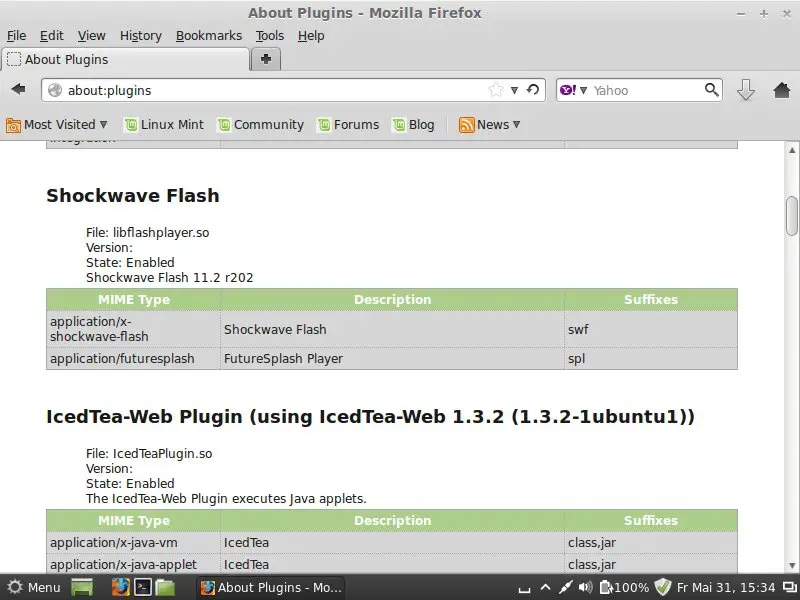Click the text 'File: libflashplayer.so'
This screenshot has width=800, height=600.
coord(147,233)
